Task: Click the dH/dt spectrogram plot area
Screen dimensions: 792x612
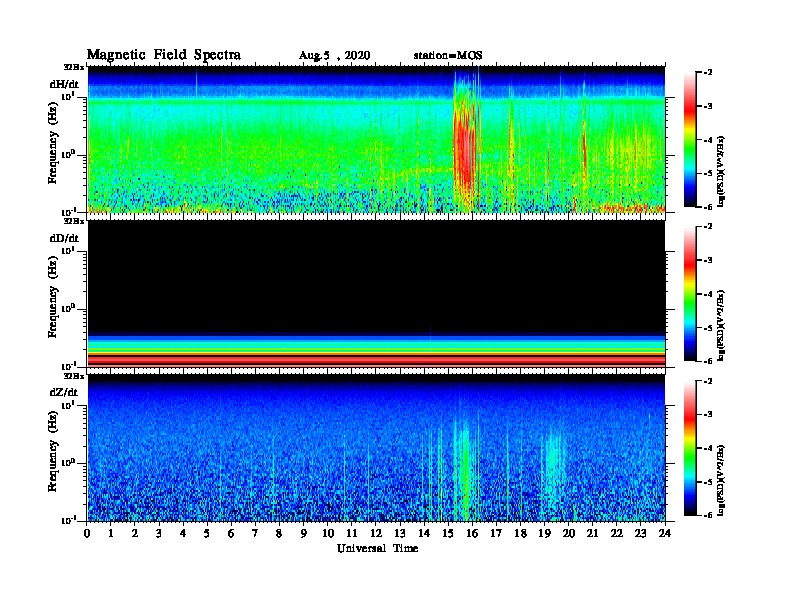Action: pyautogui.click(x=376, y=139)
